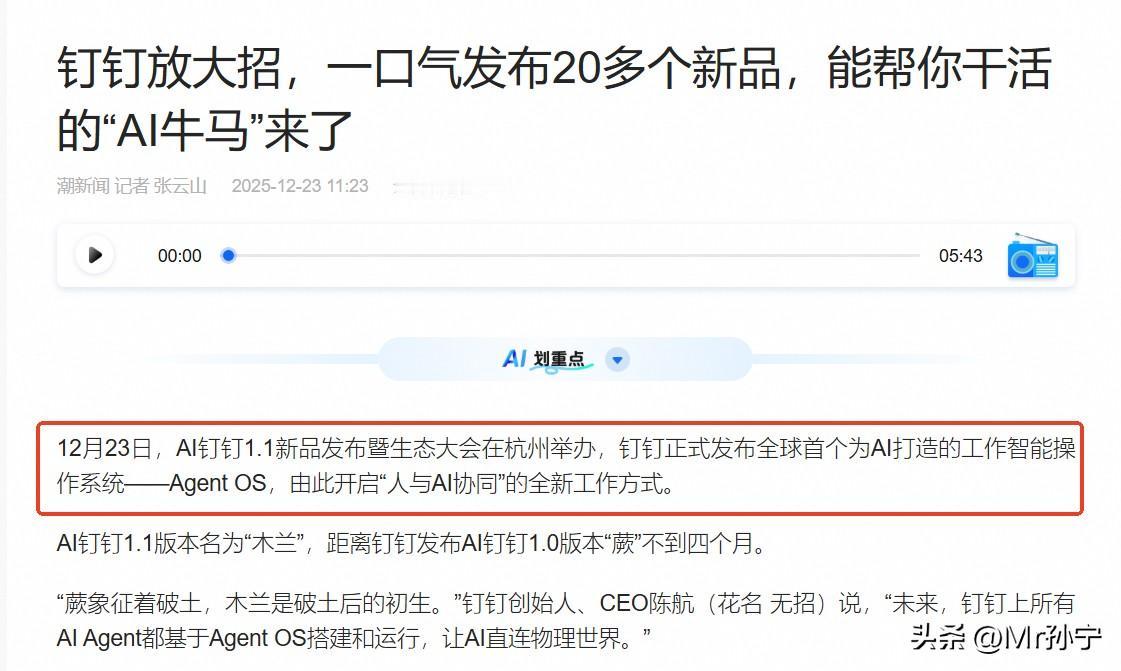Expand the AI 划重点 dropdown arrow

pyautogui.click(x=617, y=359)
